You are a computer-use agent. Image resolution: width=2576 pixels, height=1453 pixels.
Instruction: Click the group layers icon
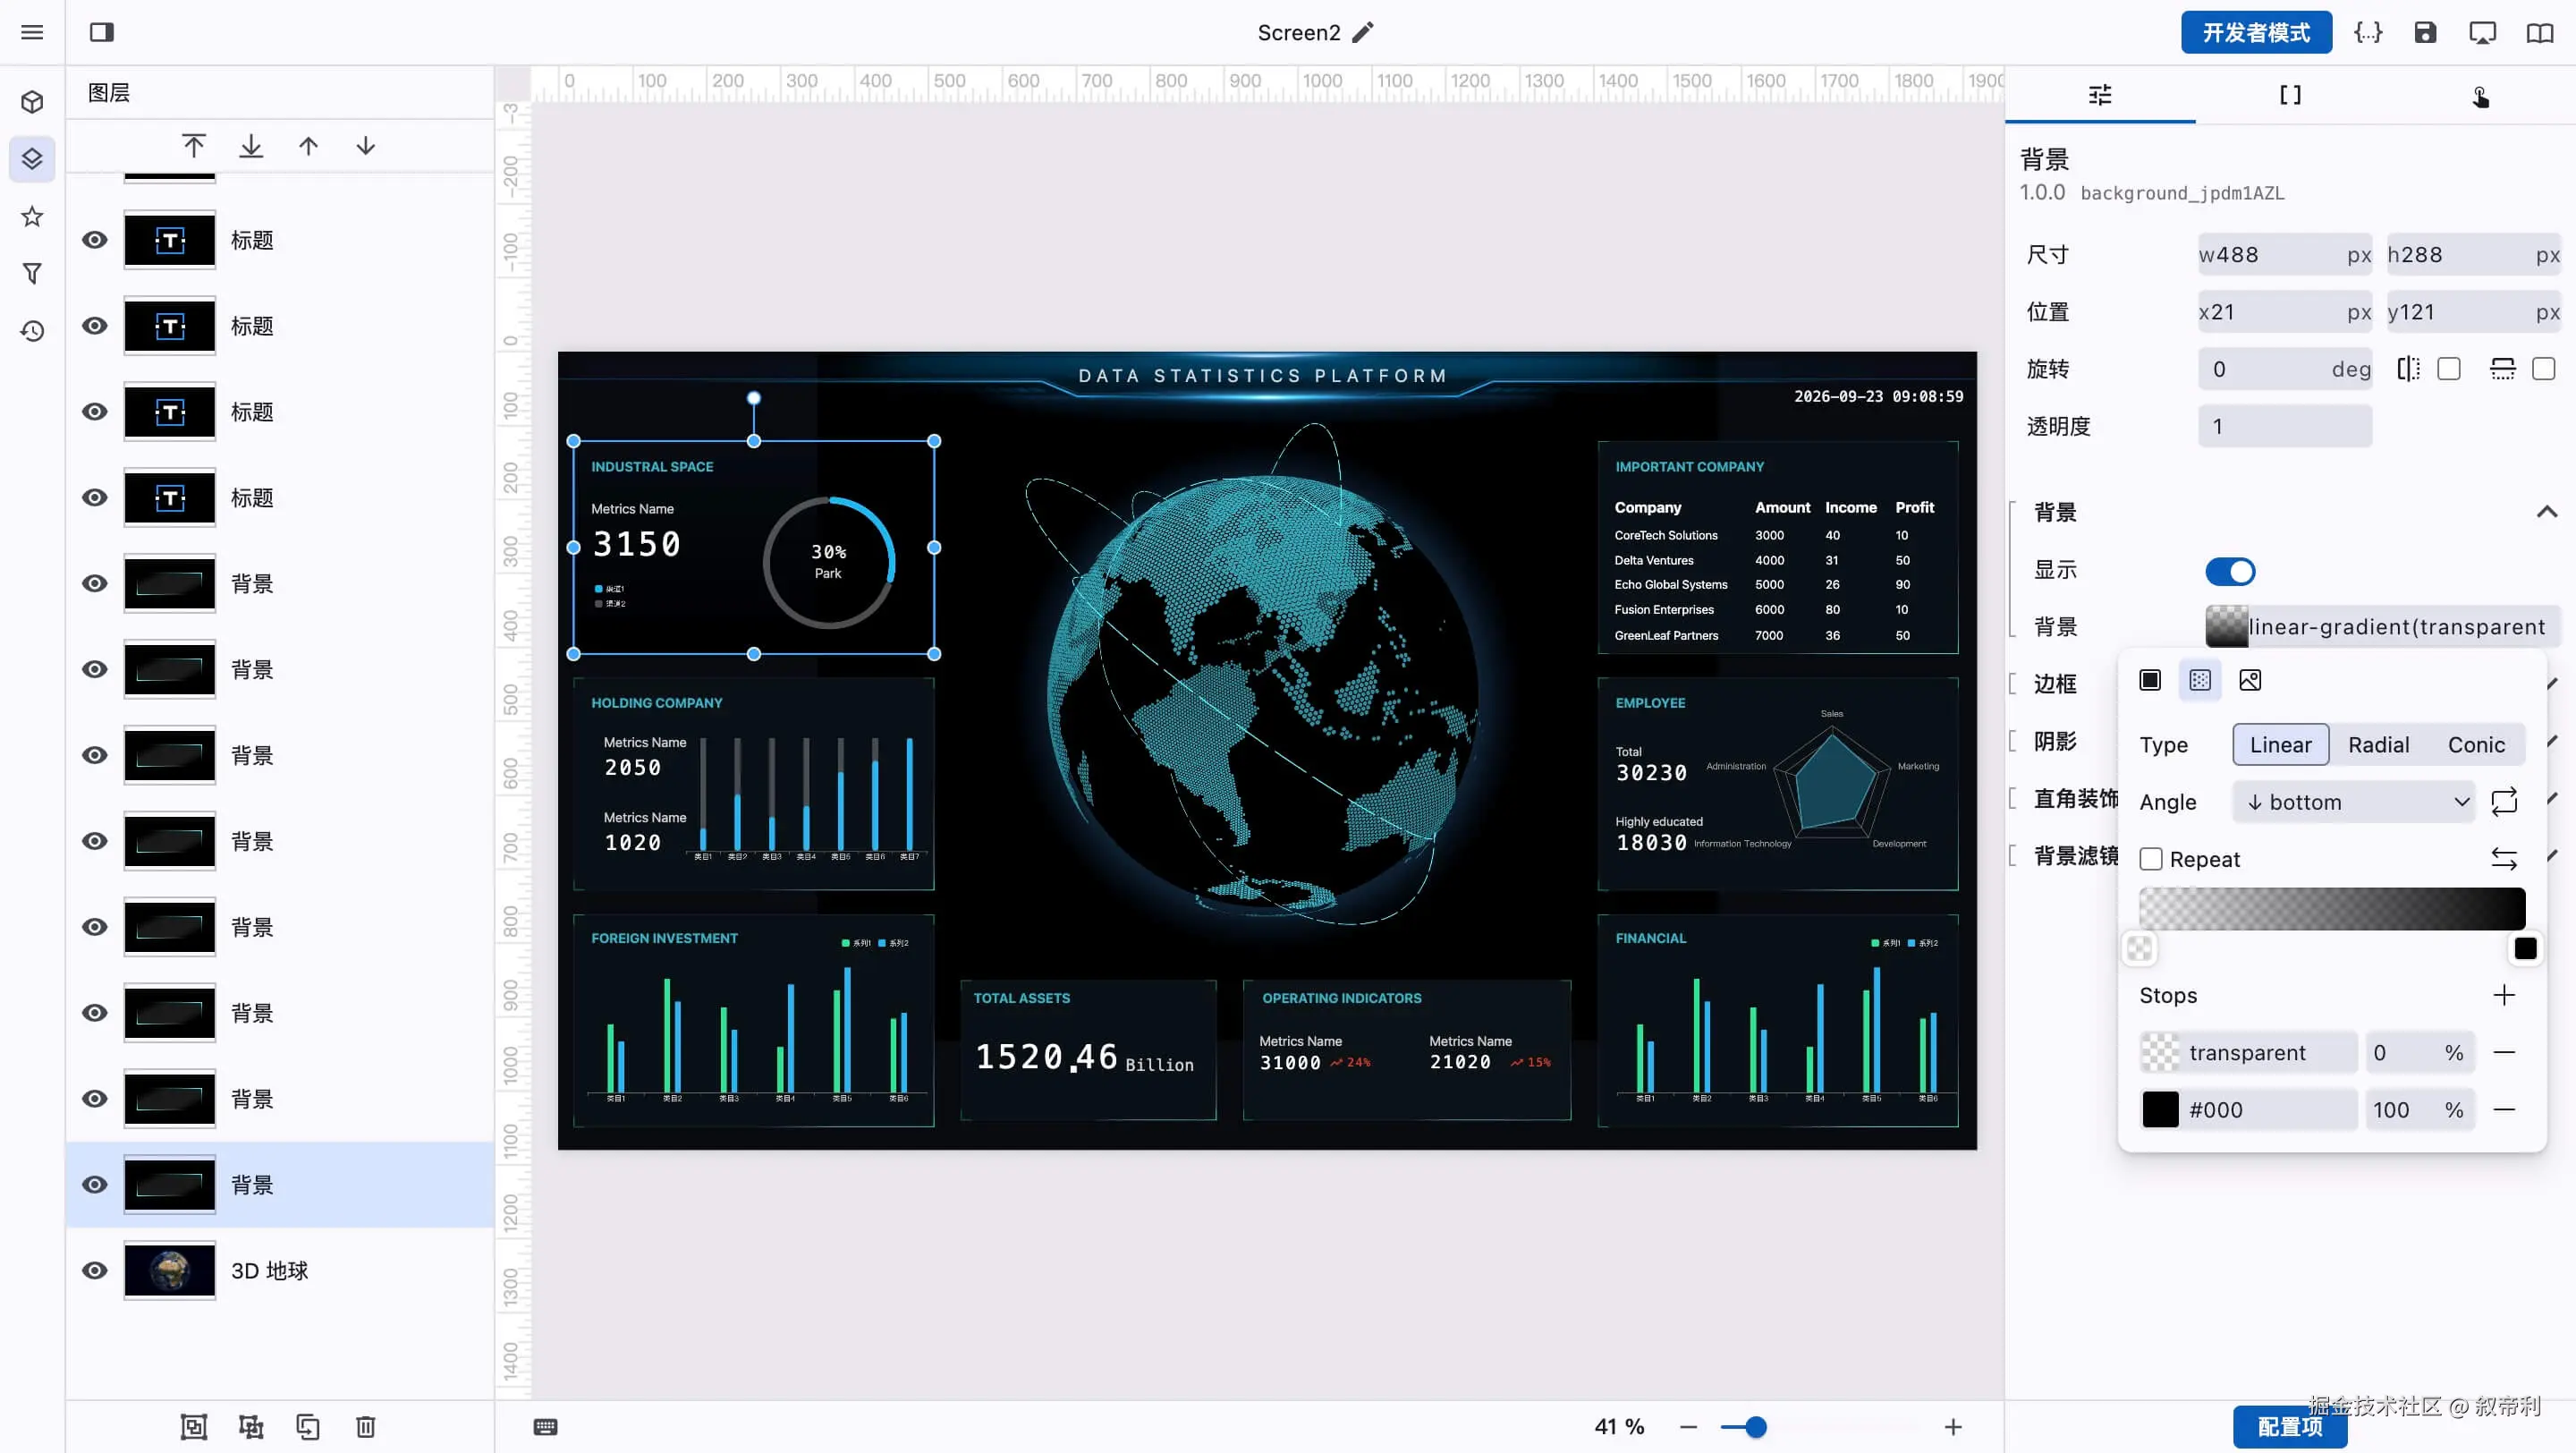pyautogui.click(x=194, y=1427)
